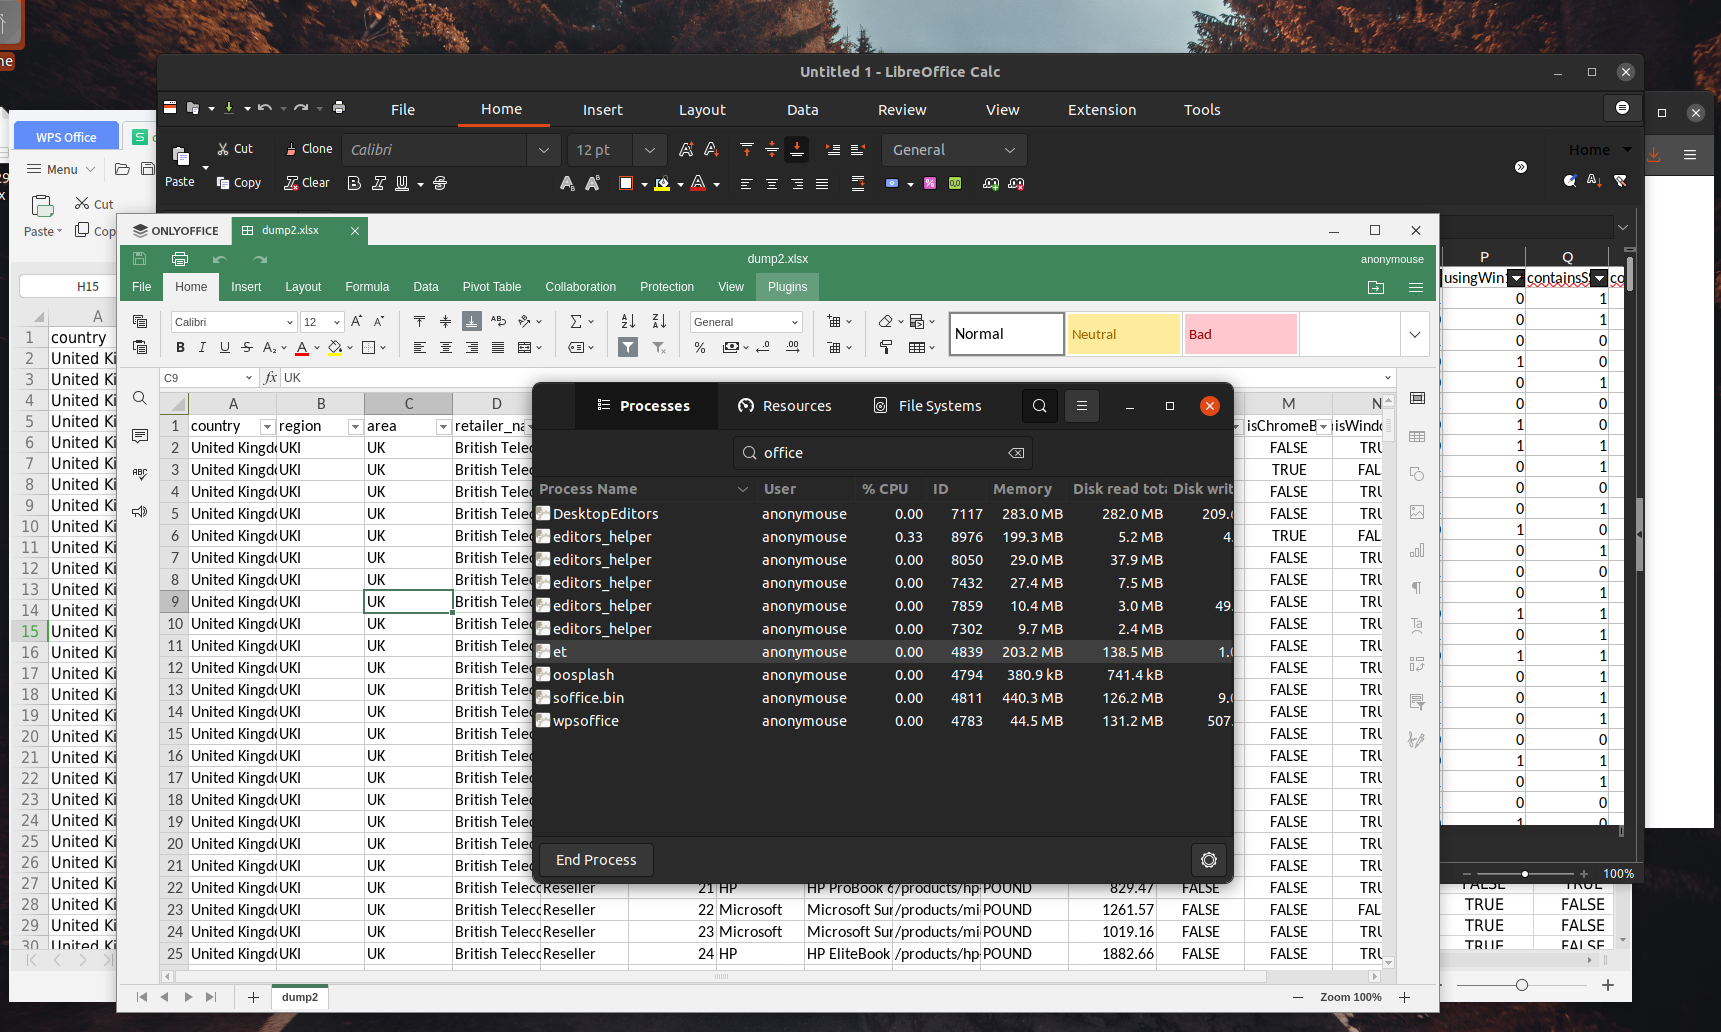Toggle the filter button in ONLYOFFICE toolbar

[x=628, y=347]
